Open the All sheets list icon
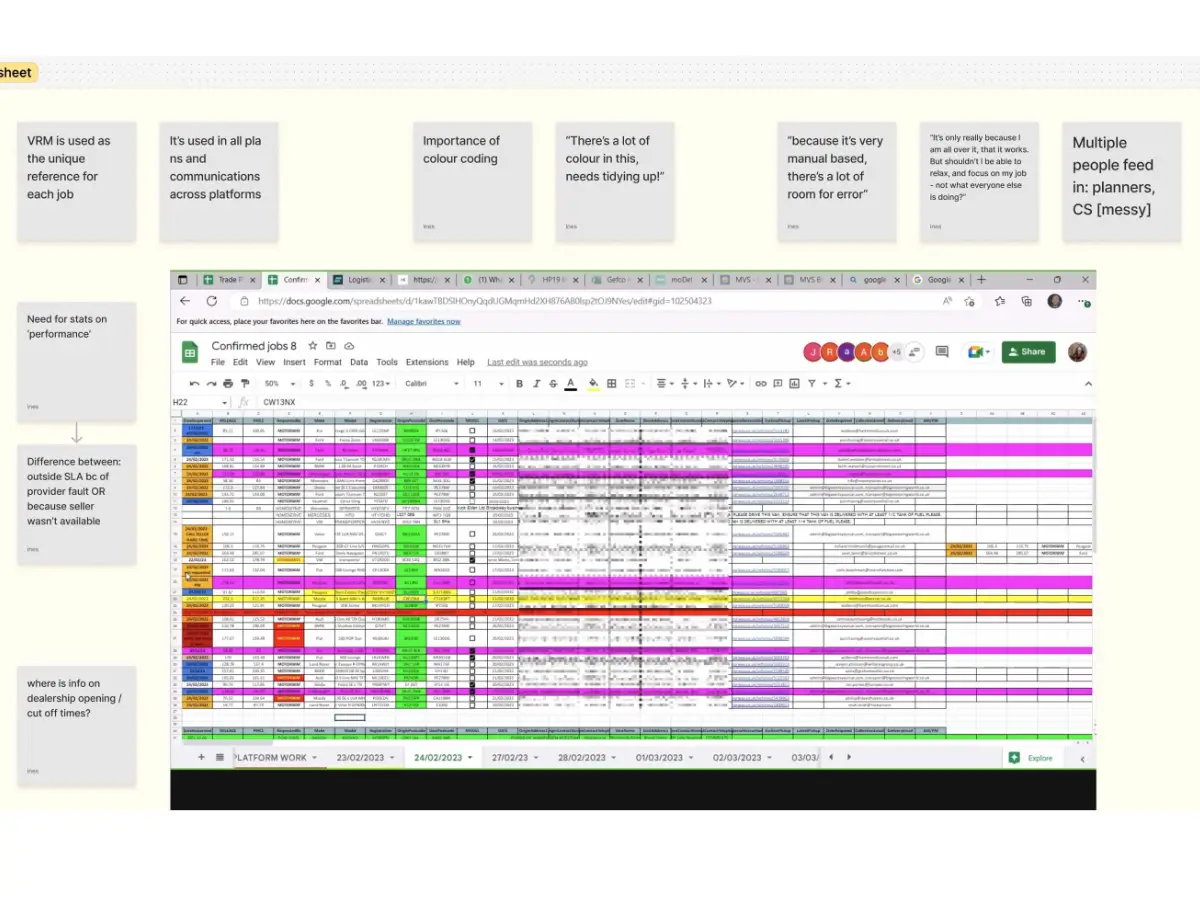The image size is (1200, 900). pyautogui.click(x=219, y=757)
